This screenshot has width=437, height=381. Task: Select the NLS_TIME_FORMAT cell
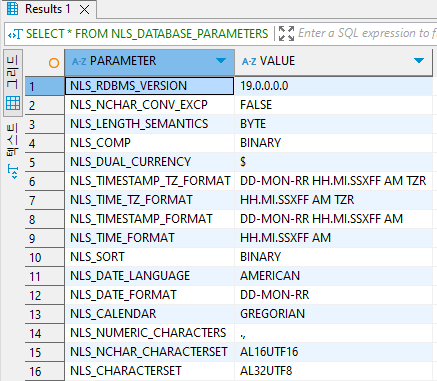[x=150, y=238]
